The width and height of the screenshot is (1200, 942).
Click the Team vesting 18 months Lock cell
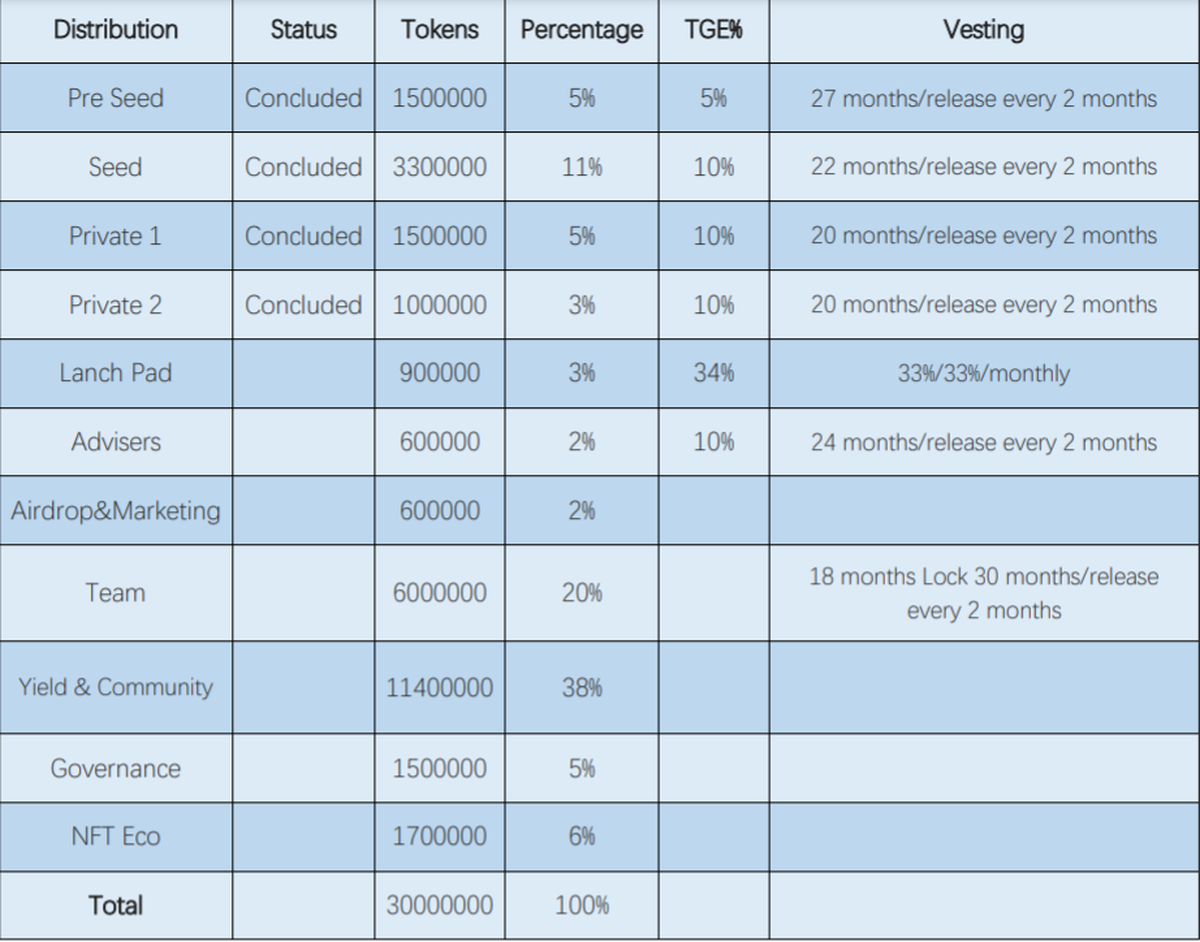coord(983,593)
